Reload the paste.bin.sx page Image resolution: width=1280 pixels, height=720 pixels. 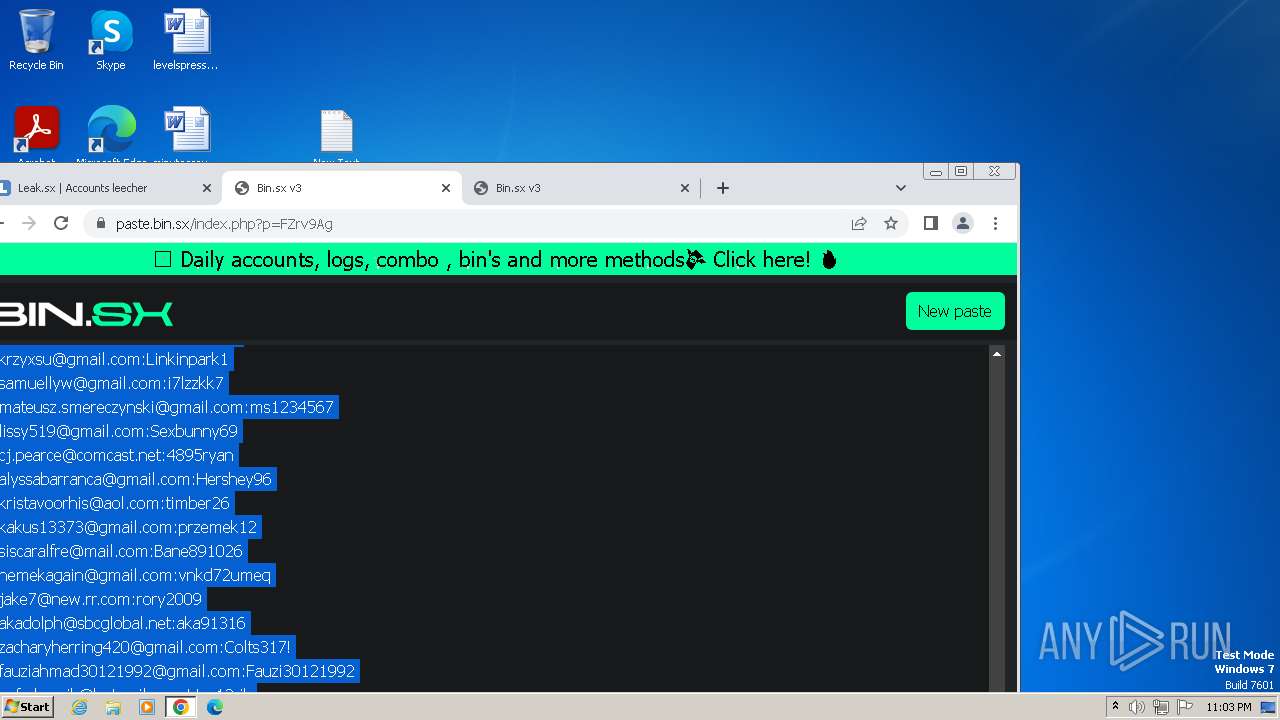click(61, 224)
